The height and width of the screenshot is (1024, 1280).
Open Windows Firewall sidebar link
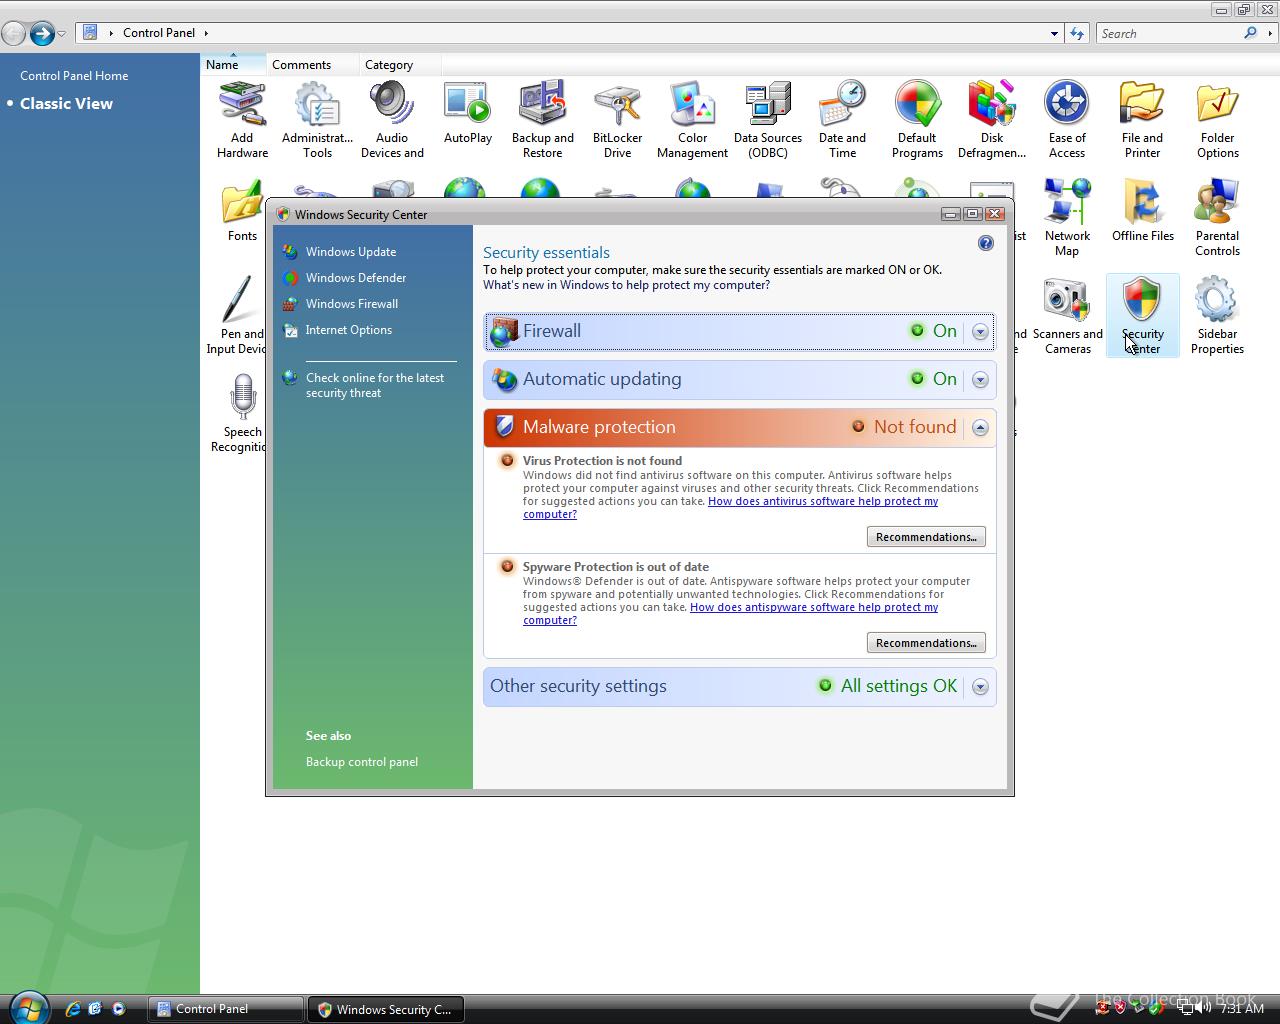pyautogui.click(x=352, y=304)
